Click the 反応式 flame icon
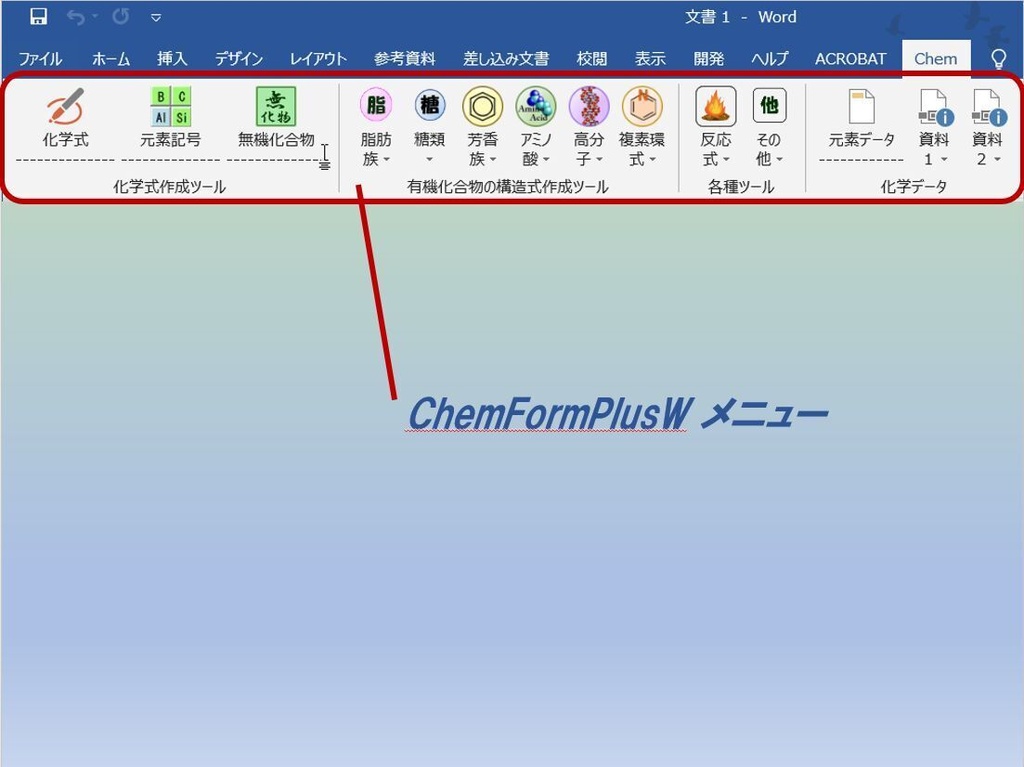The width and height of the screenshot is (1024, 767). click(x=716, y=106)
